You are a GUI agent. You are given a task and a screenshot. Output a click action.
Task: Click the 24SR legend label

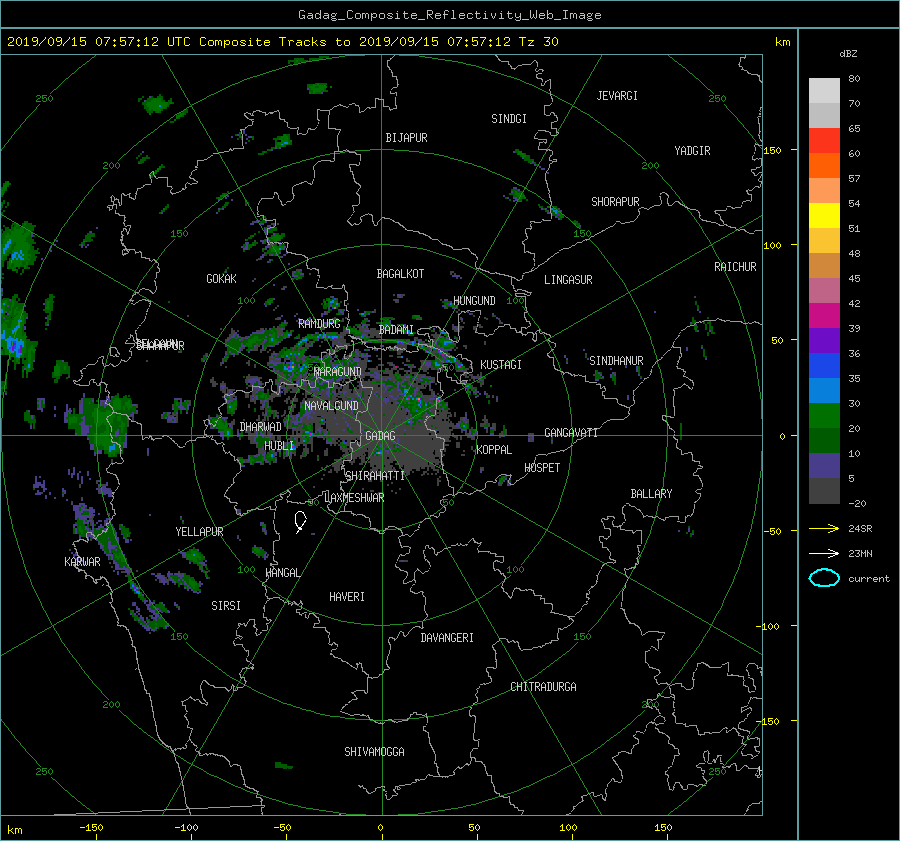(860, 529)
